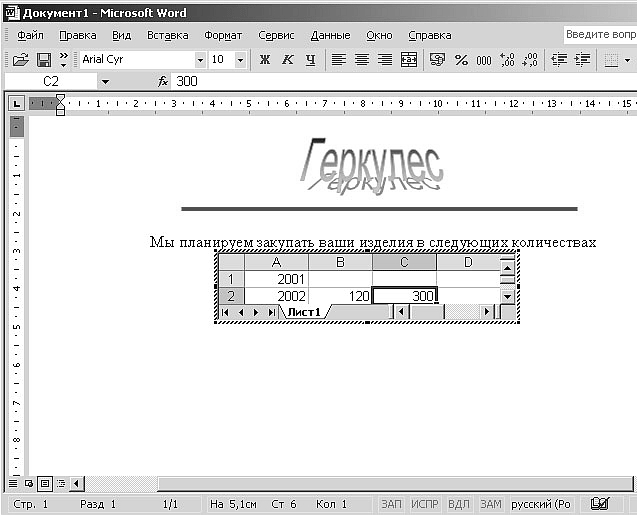Switch to Print Layout view icon

click(45, 483)
